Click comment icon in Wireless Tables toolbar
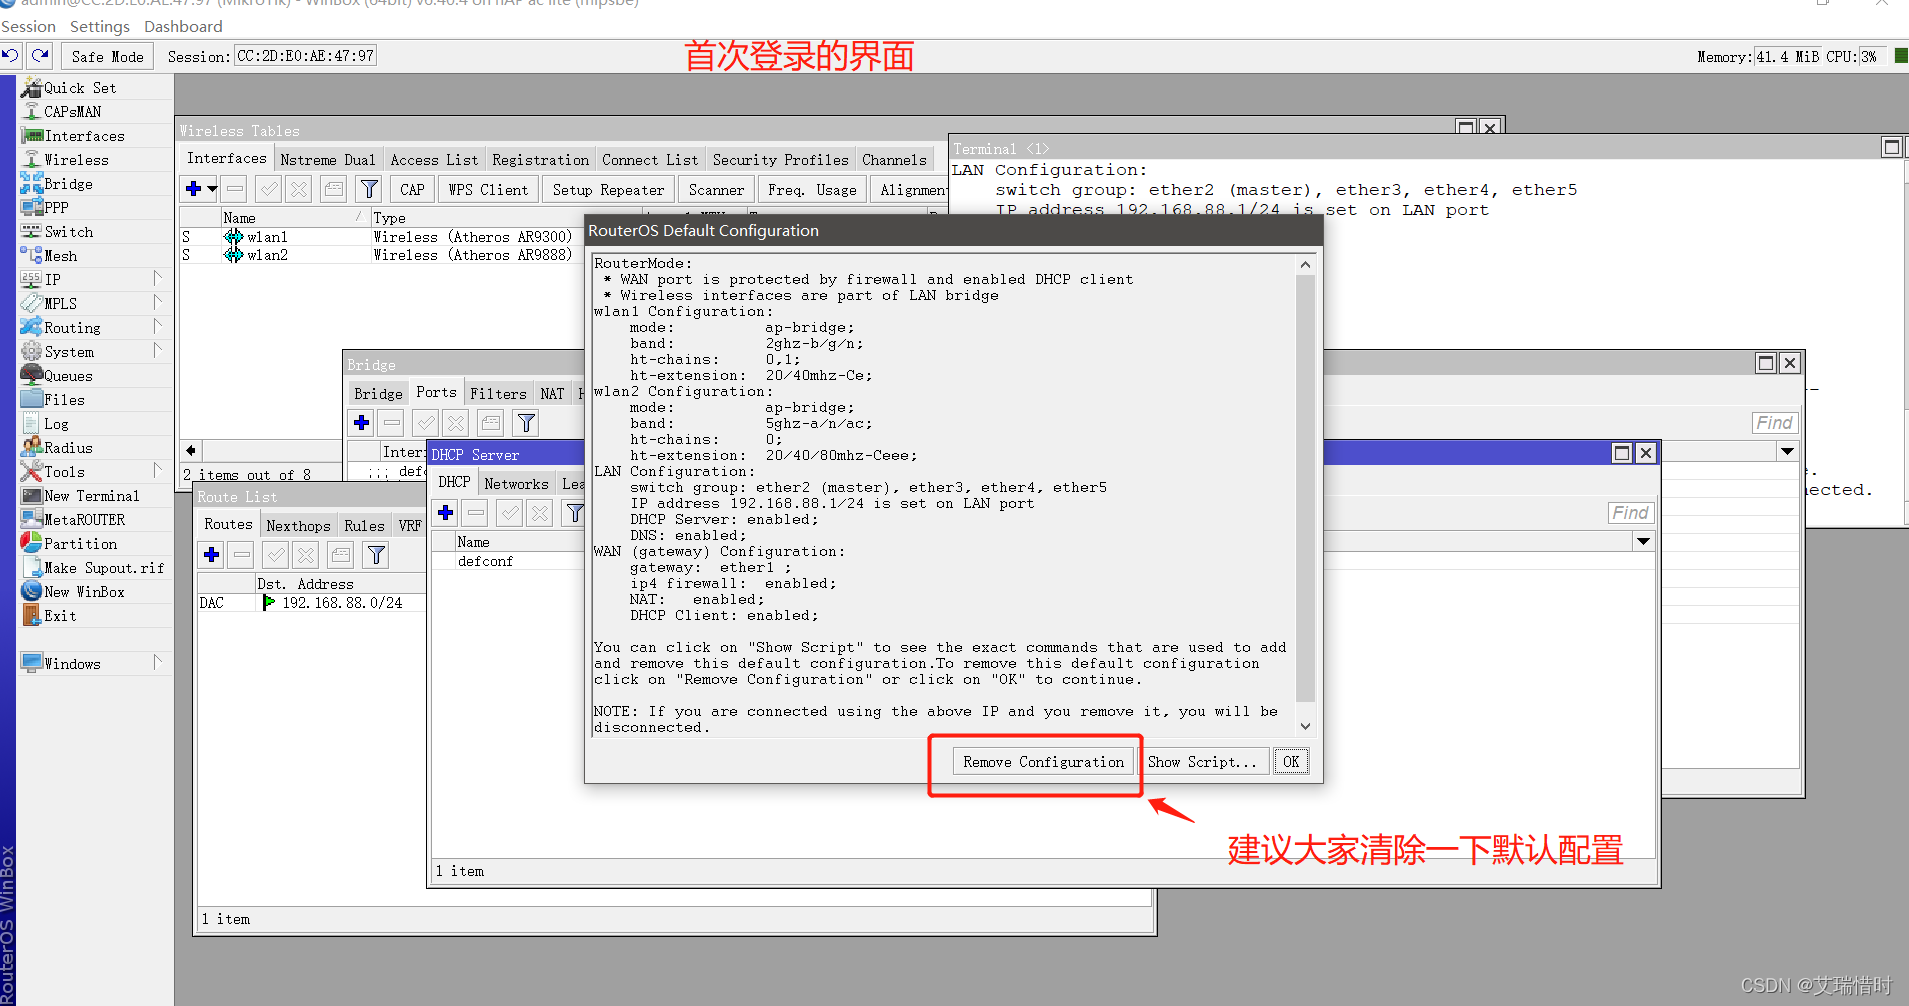The height and width of the screenshot is (1006, 1909). pyautogui.click(x=334, y=189)
